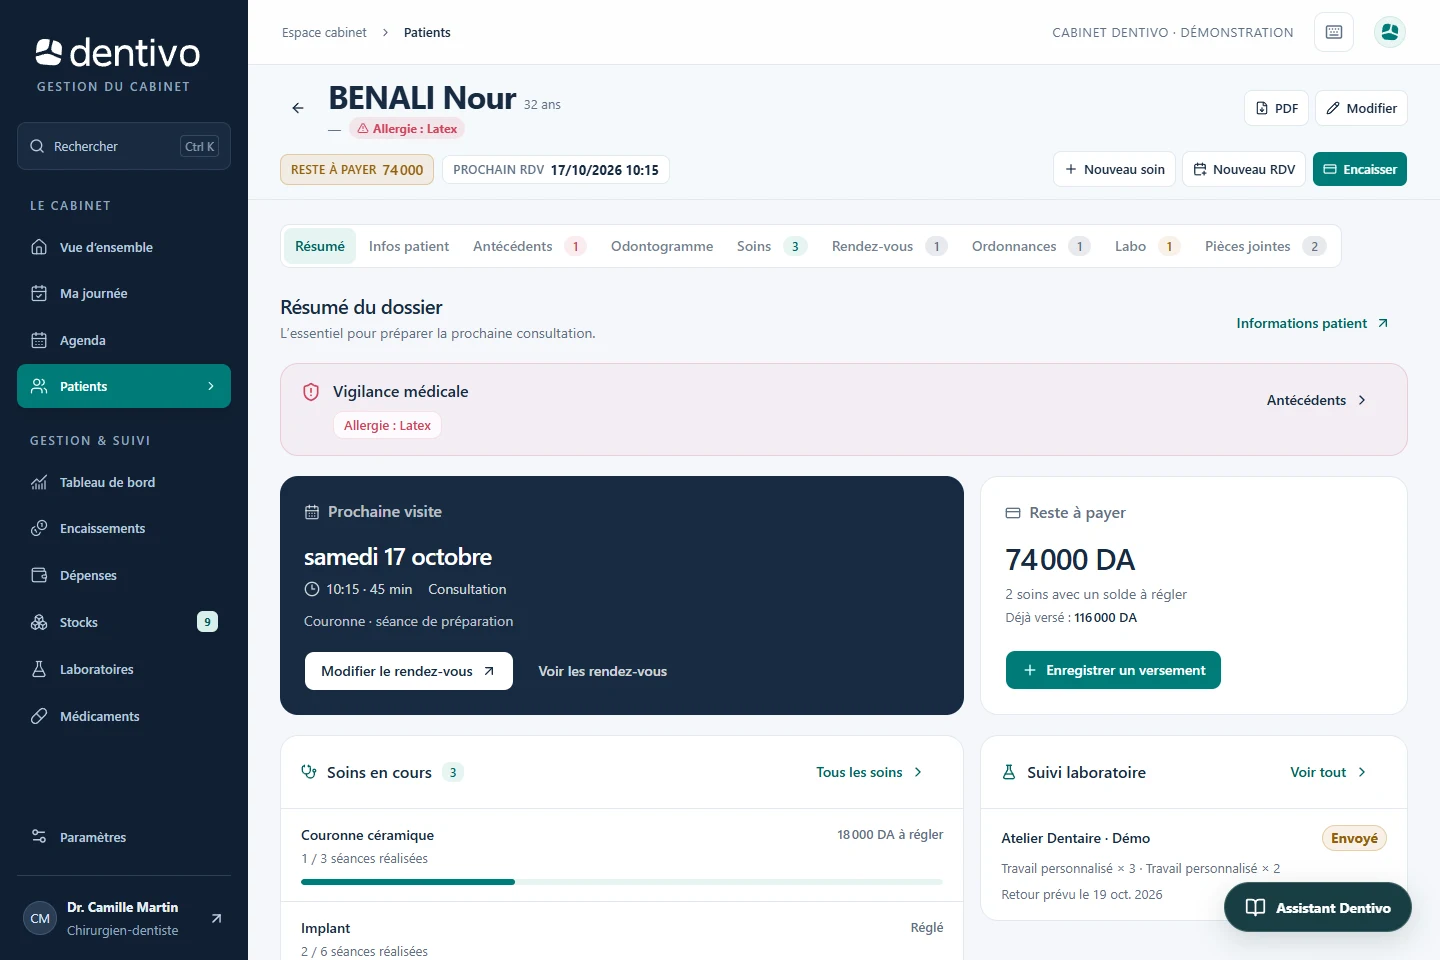This screenshot has width=1440, height=960.
Task: Click the Envoyé status badge
Action: click(1354, 838)
